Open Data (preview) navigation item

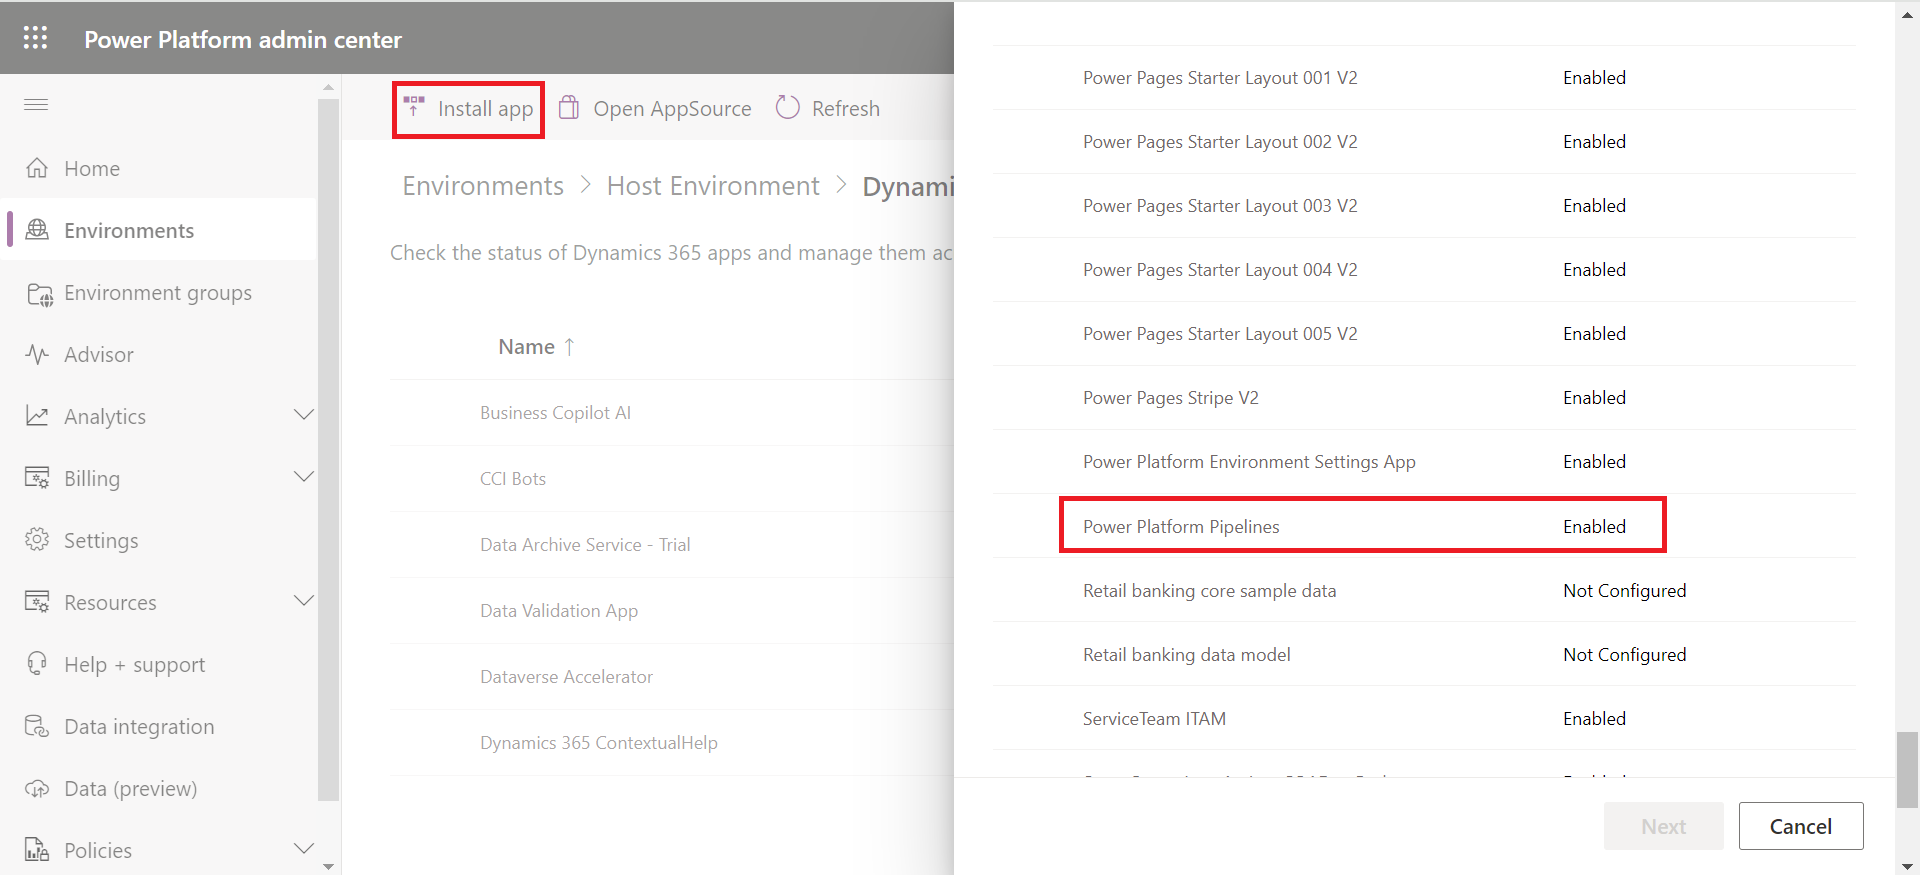pyautogui.click(x=130, y=789)
